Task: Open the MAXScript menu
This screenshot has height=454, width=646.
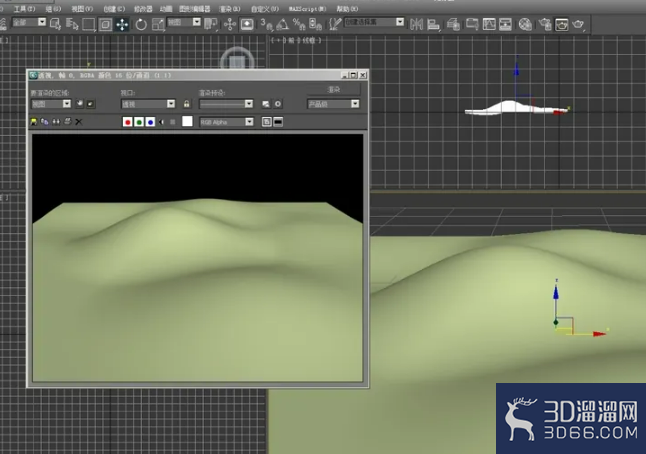Action: tap(307, 9)
